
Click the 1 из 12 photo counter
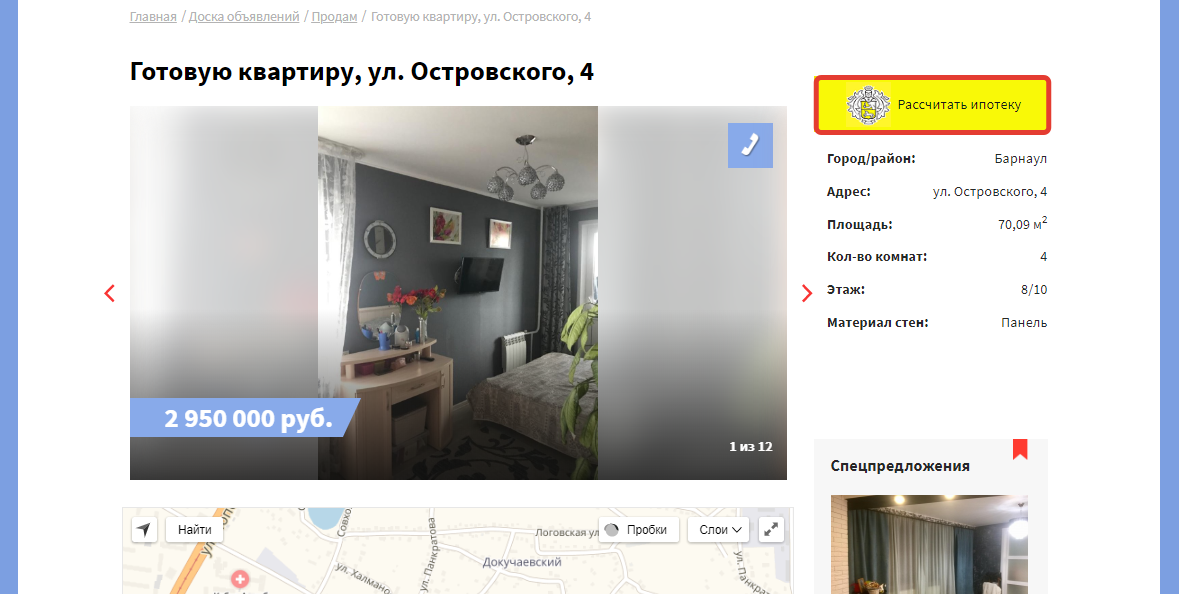pyautogui.click(x=750, y=447)
